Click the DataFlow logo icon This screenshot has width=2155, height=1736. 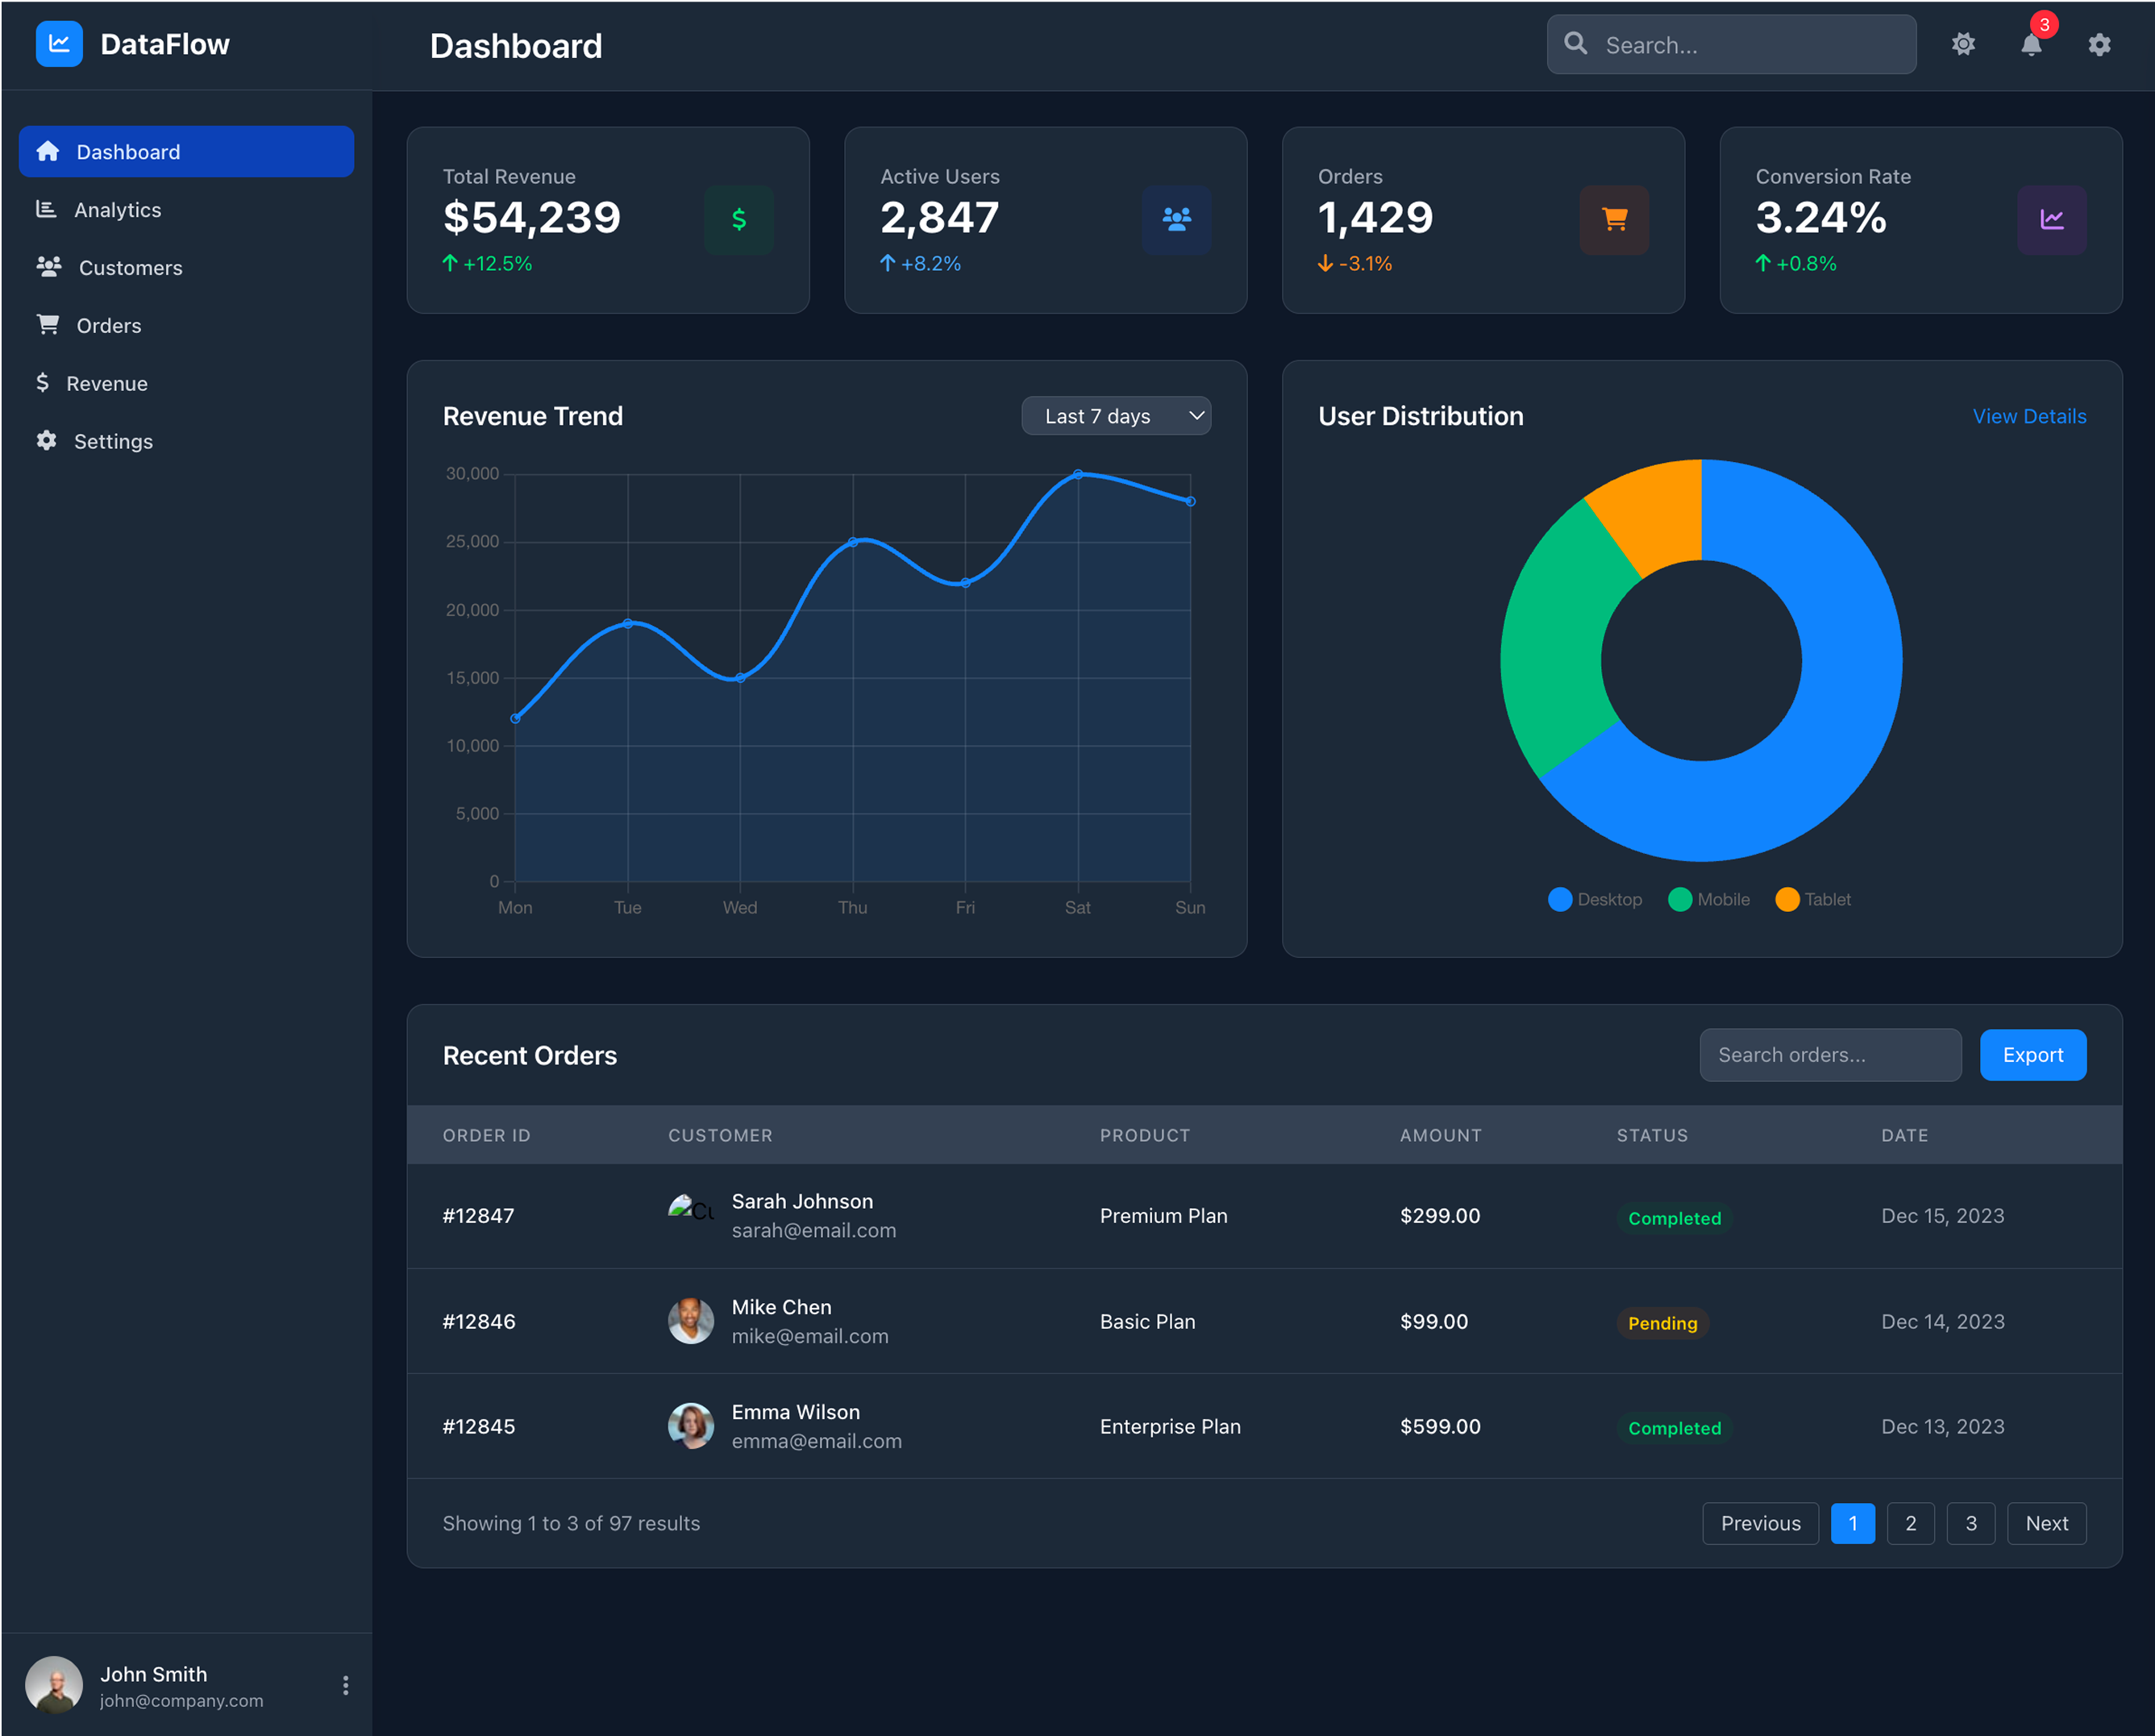[59, 44]
